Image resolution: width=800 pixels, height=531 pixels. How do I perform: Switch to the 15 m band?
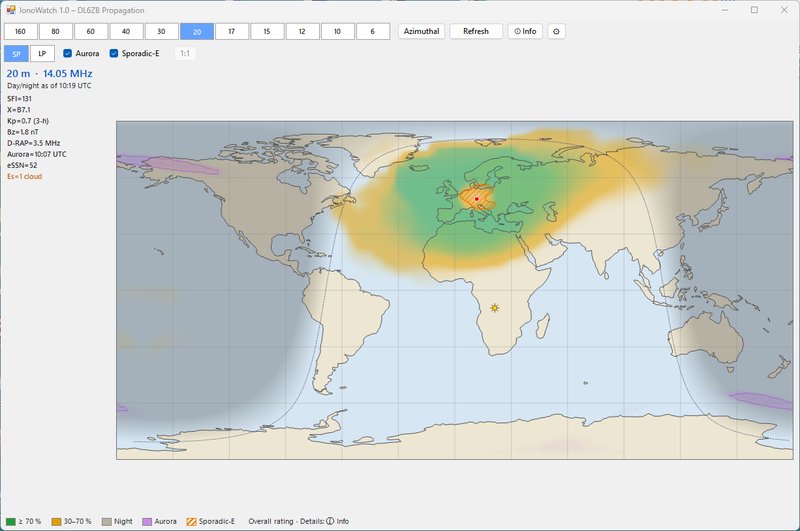(x=267, y=31)
